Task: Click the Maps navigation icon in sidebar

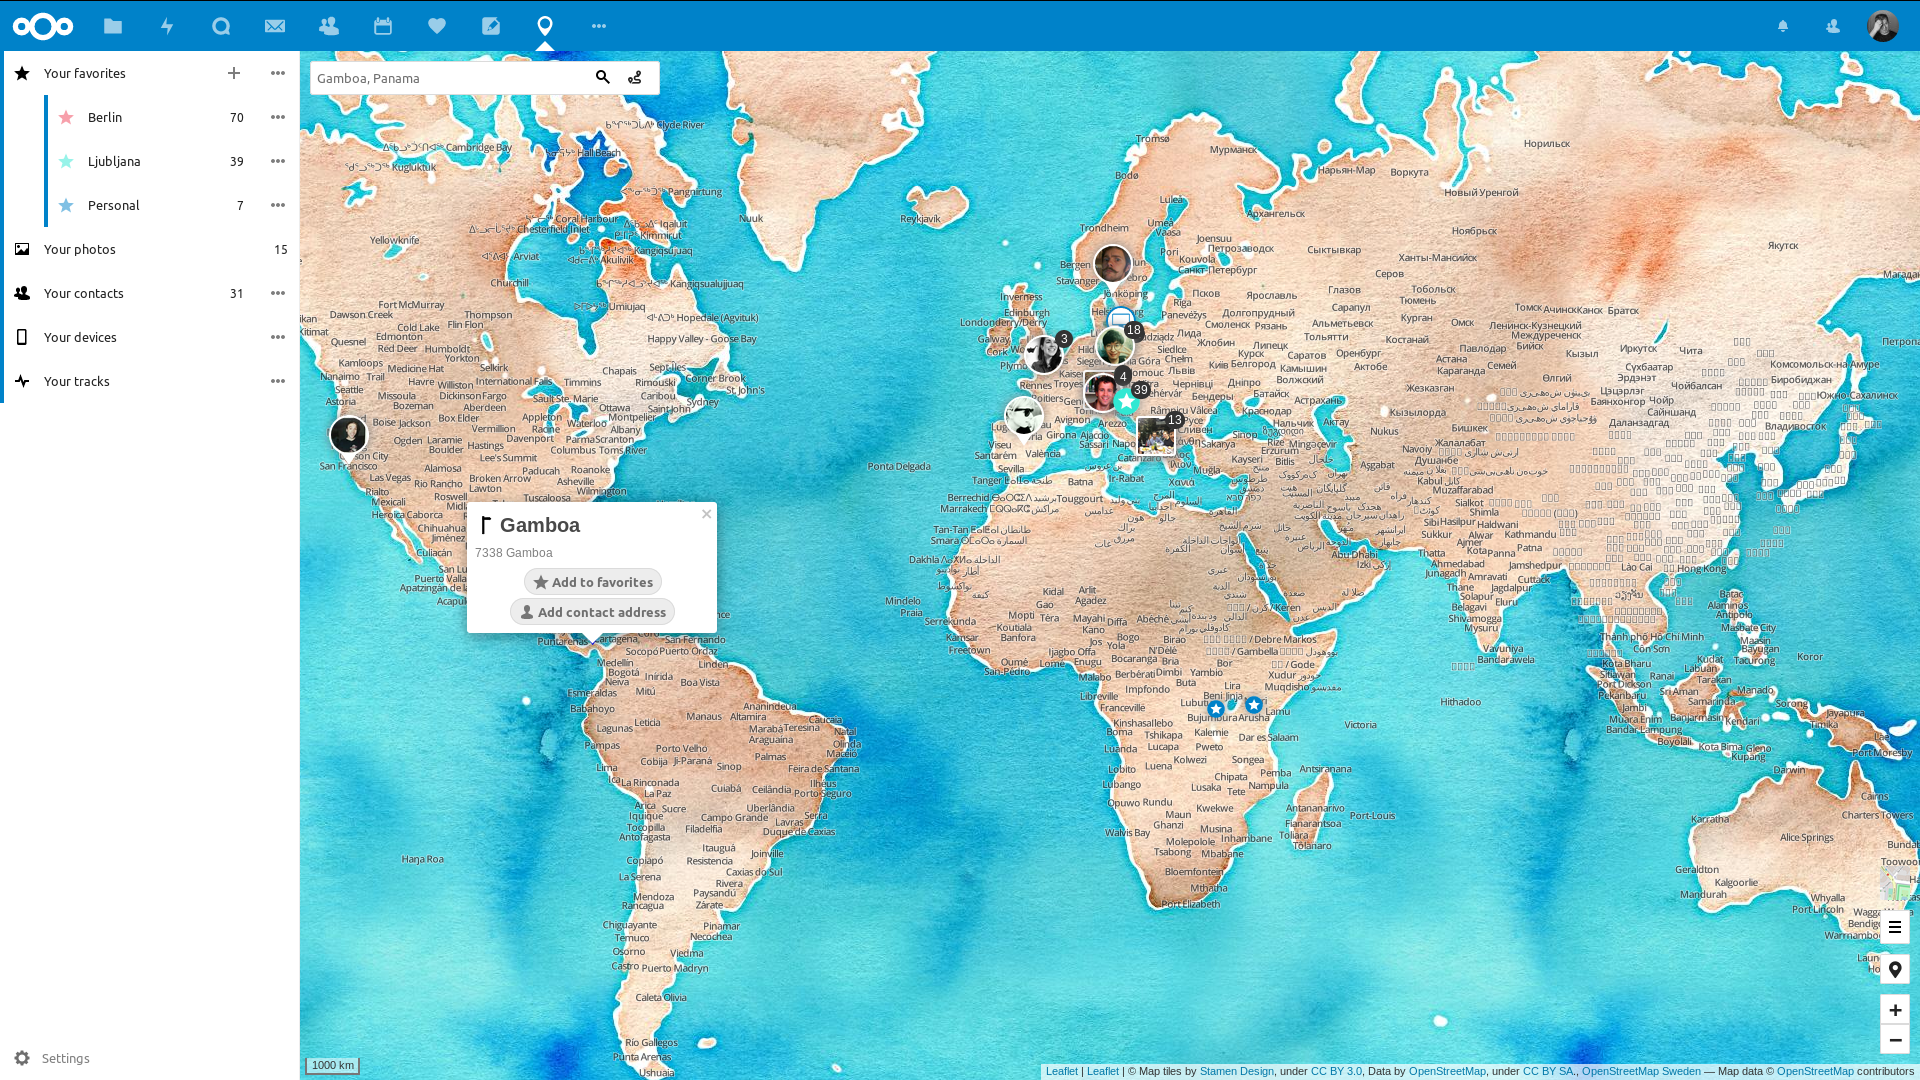Action: point(545,26)
